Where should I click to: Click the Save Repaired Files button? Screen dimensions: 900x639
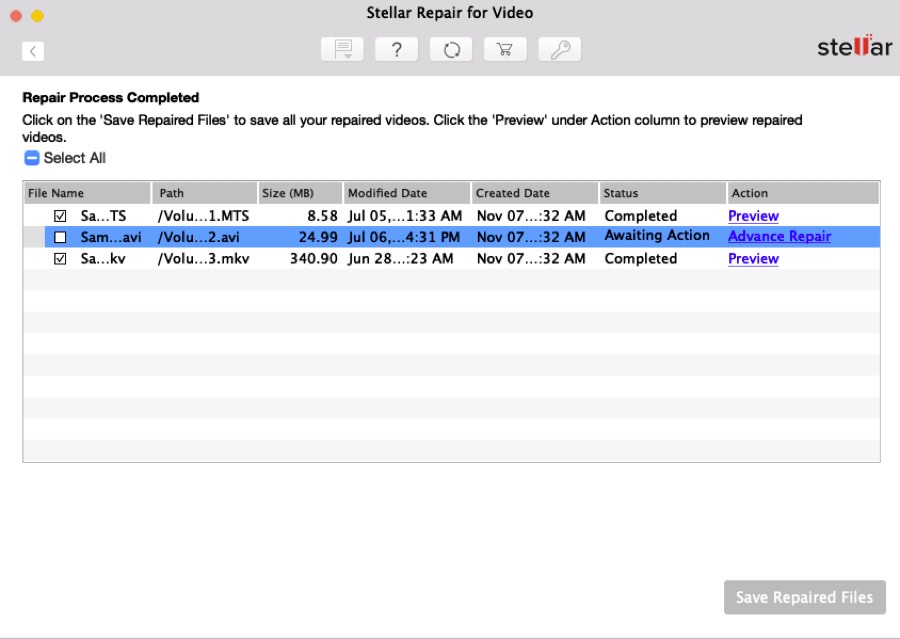[x=804, y=597]
